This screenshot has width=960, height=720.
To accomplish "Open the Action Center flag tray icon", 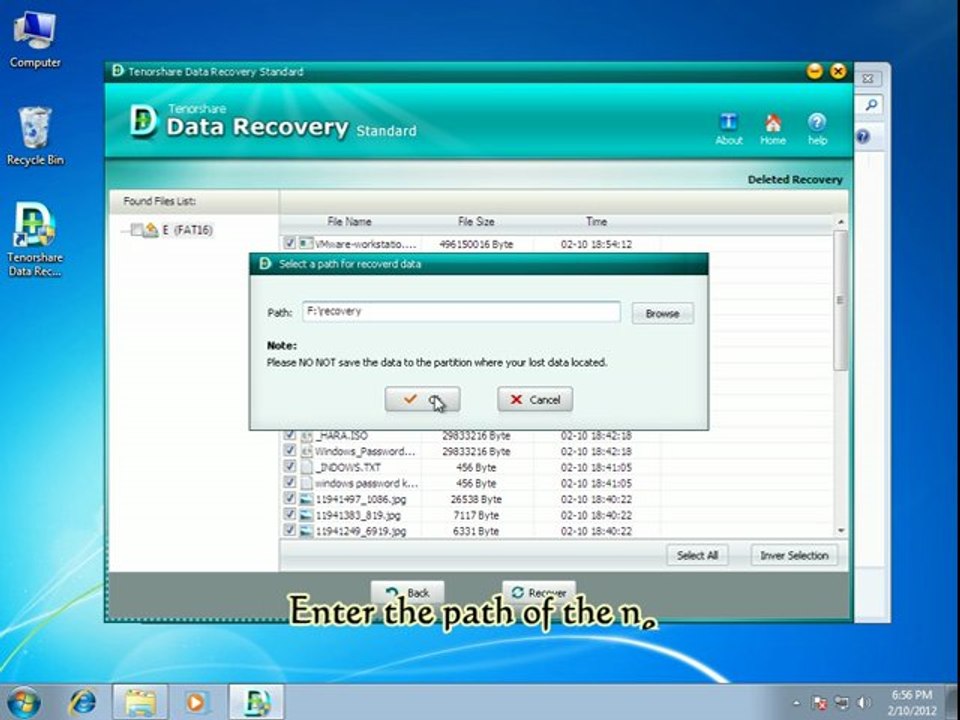I will pos(819,703).
